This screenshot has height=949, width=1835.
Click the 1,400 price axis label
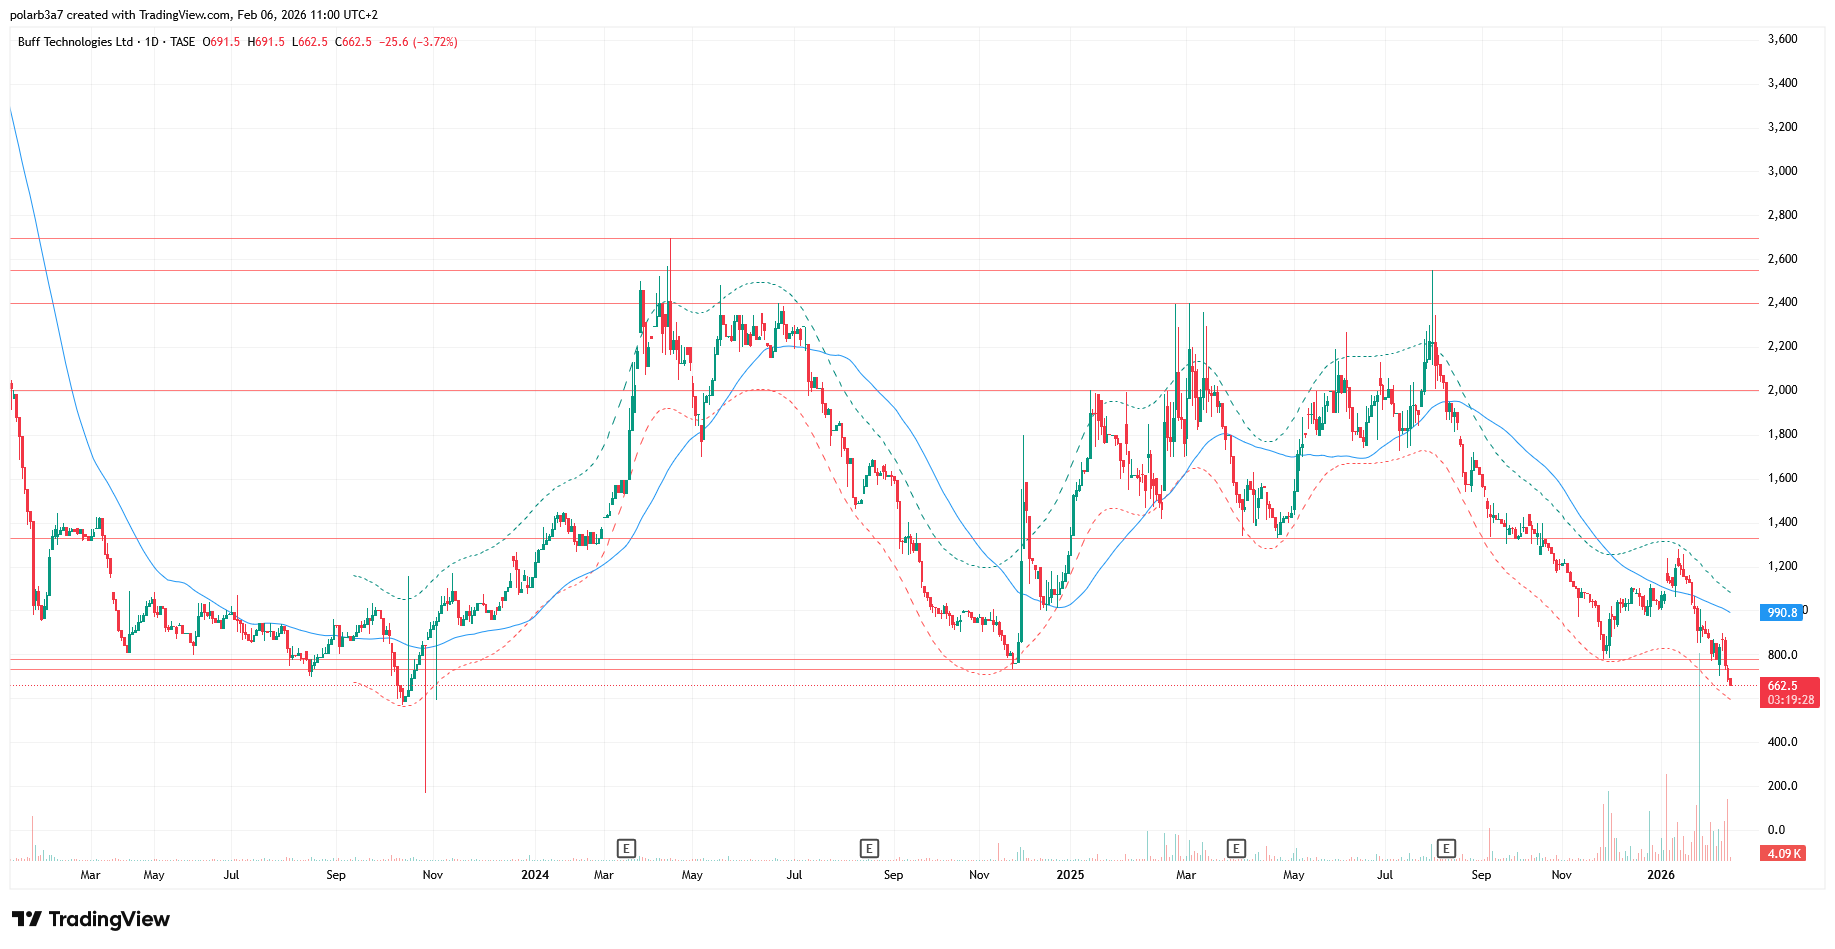[1783, 522]
